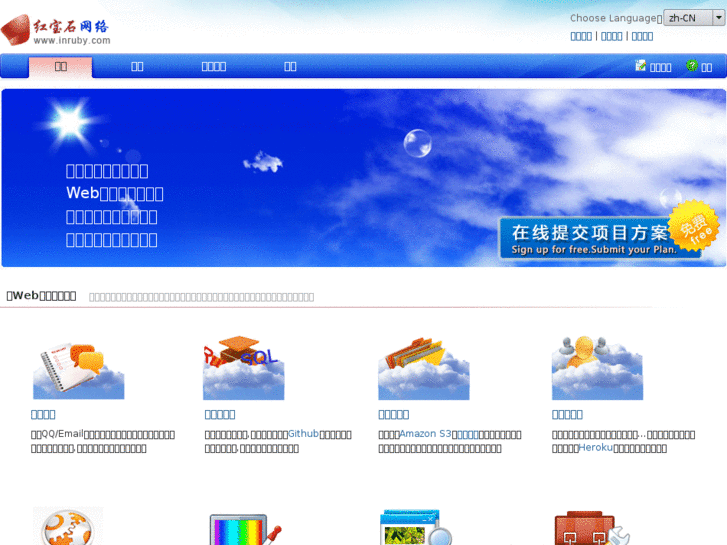
Task: Click the sign up free submit plan banner
Action: (600, 238)
